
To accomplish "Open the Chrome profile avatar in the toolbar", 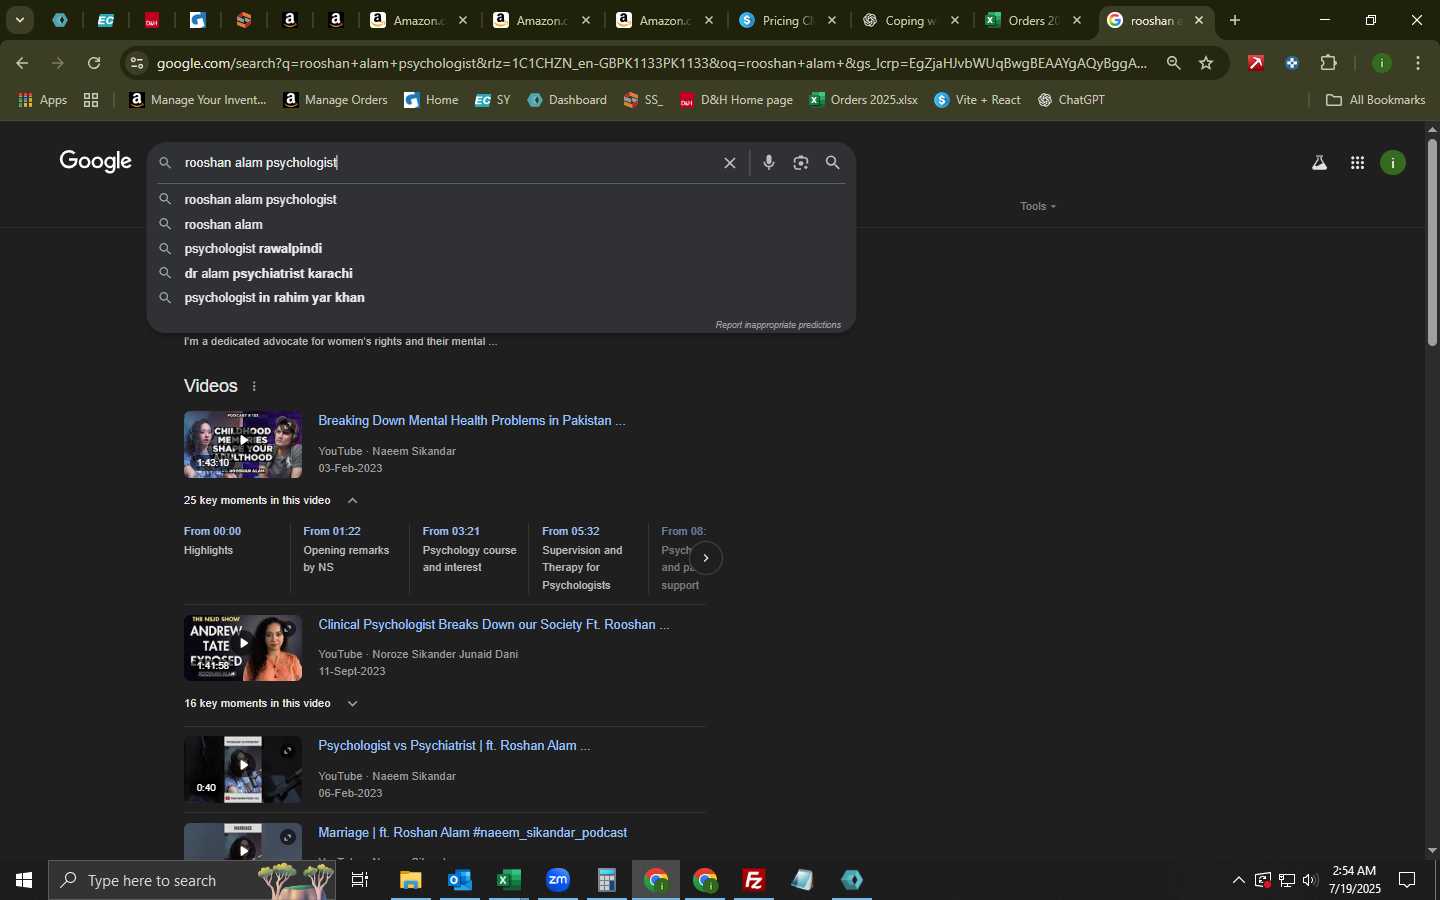I will coord(1382,63).
